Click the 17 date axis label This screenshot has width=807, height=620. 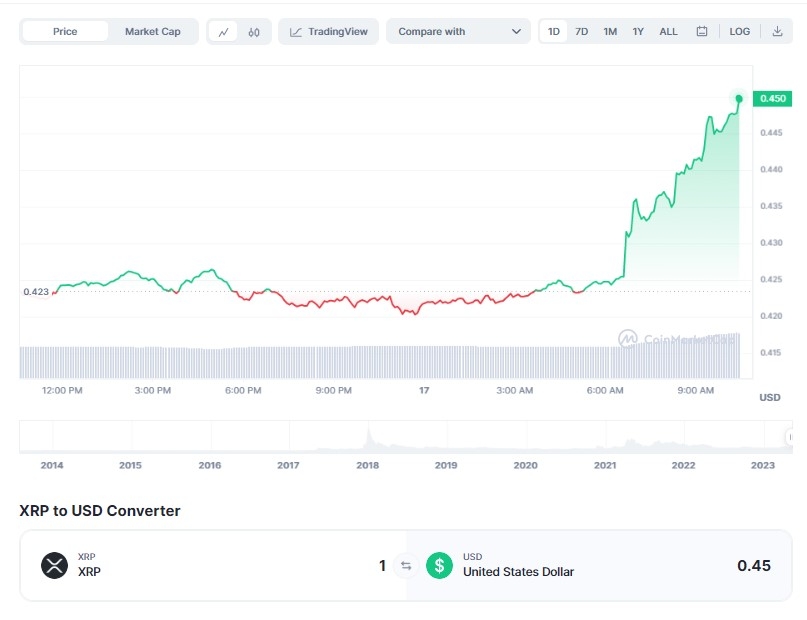(x=424, y=390)
